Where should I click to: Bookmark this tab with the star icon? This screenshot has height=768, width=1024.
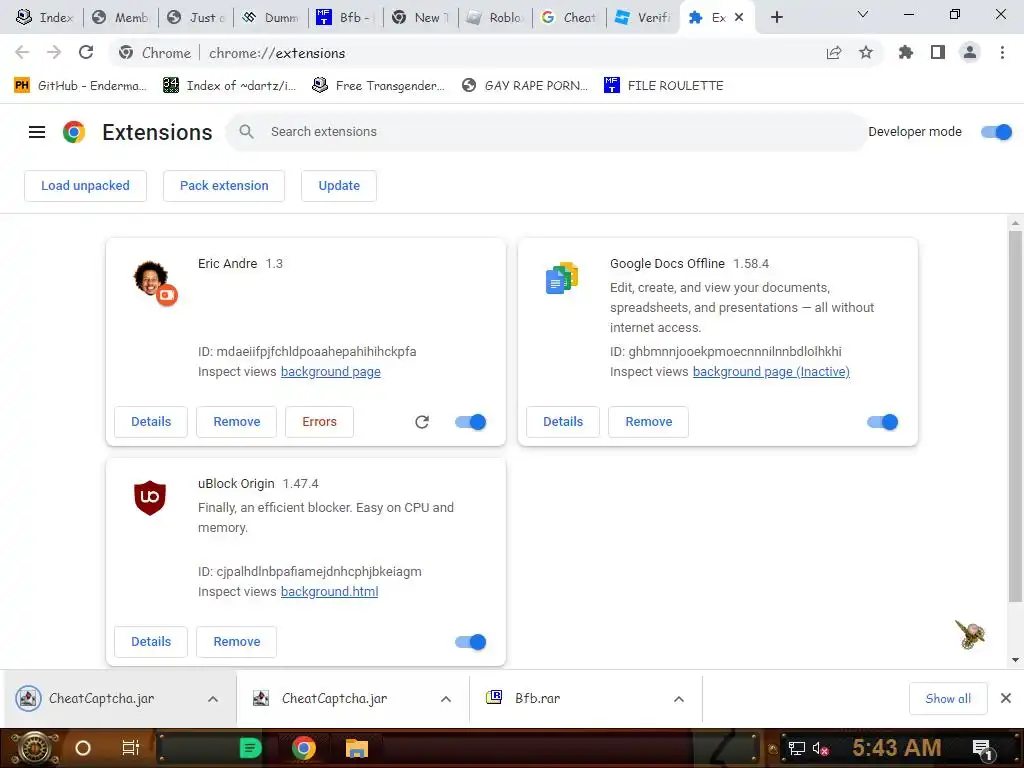pyautogui.click(x=866, y=52)
